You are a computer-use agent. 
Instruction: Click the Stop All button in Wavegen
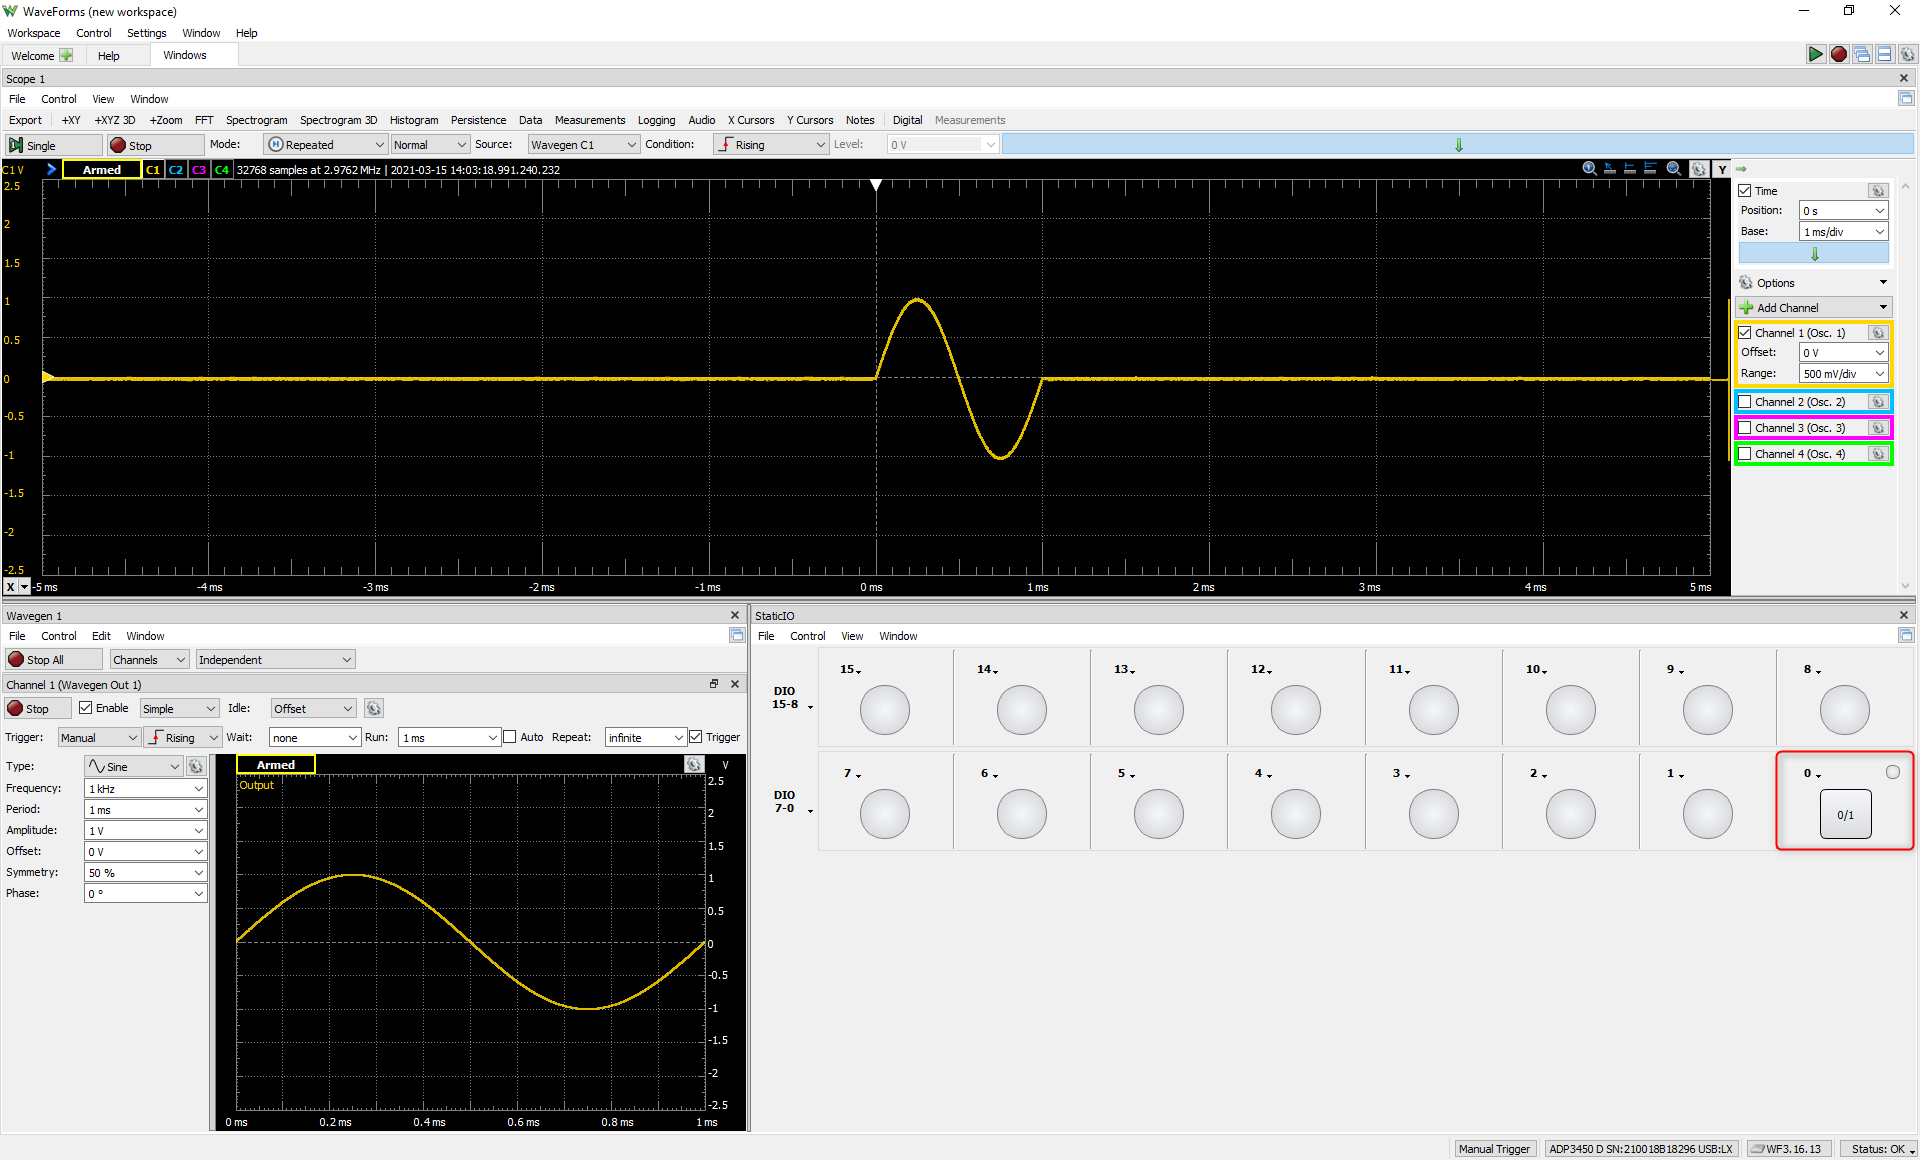(54, 660)
